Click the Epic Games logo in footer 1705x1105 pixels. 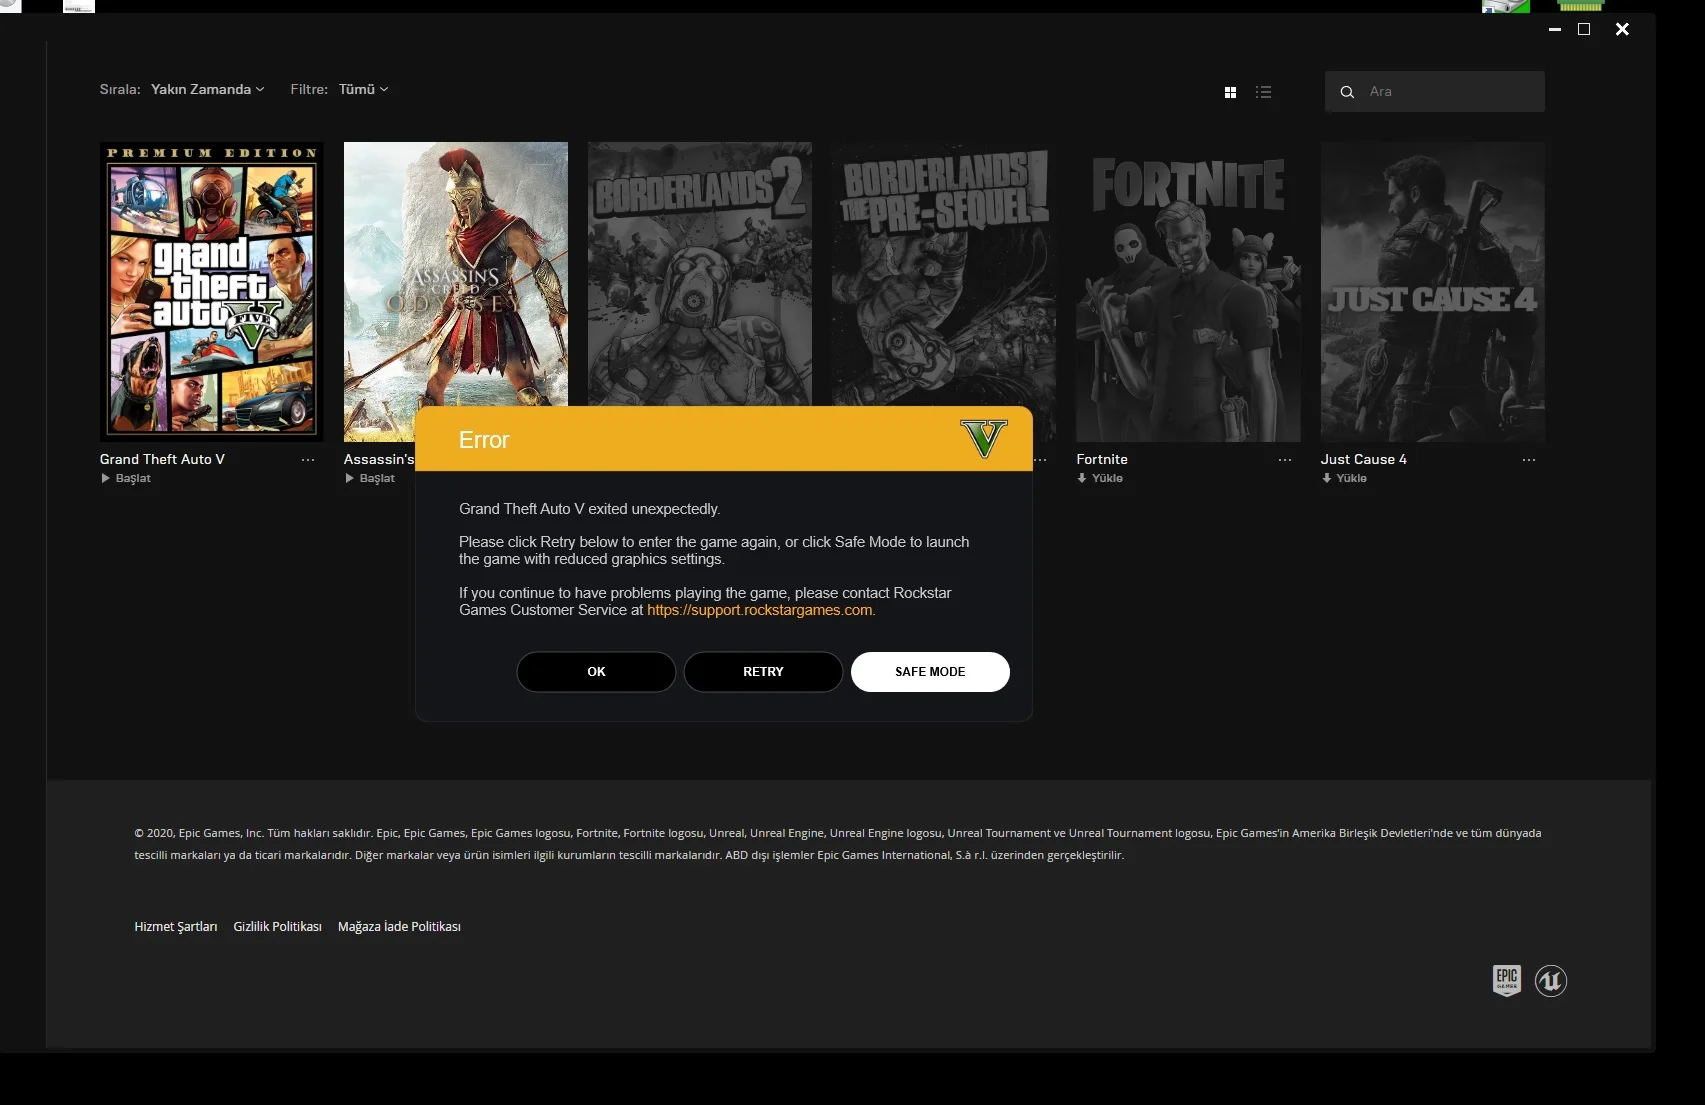tap(1506, 980)
